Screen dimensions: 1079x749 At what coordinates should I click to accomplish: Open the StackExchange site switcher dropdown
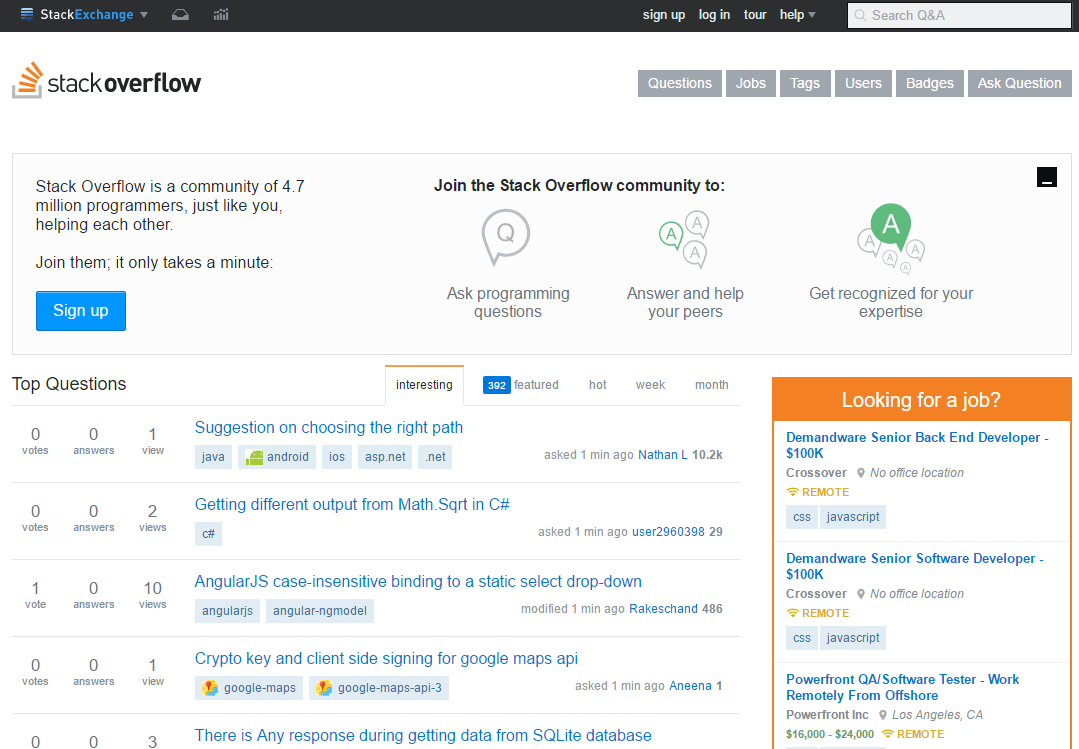[x=84, y=14]
